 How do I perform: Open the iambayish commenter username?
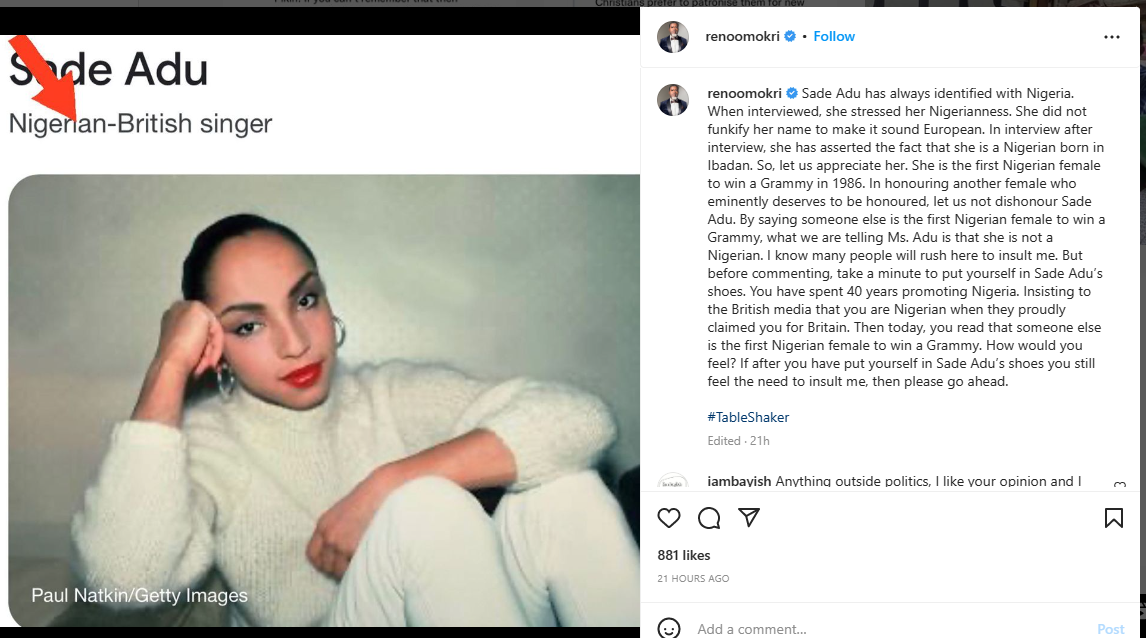click(739, 482)
